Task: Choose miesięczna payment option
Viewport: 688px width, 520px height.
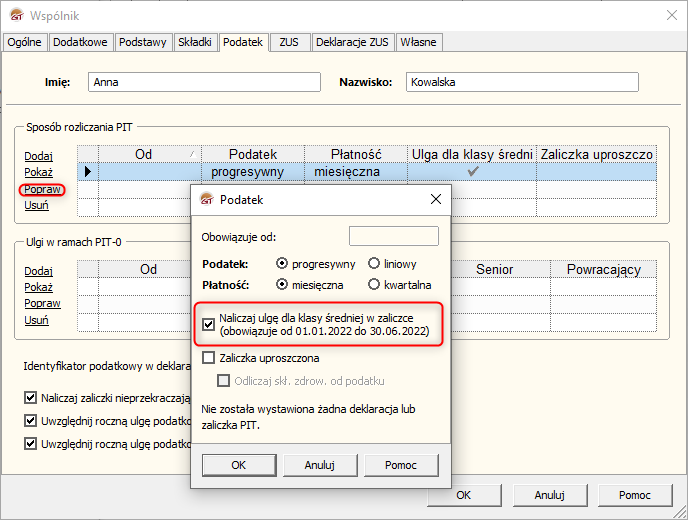Action: click(x=282, y=284)
